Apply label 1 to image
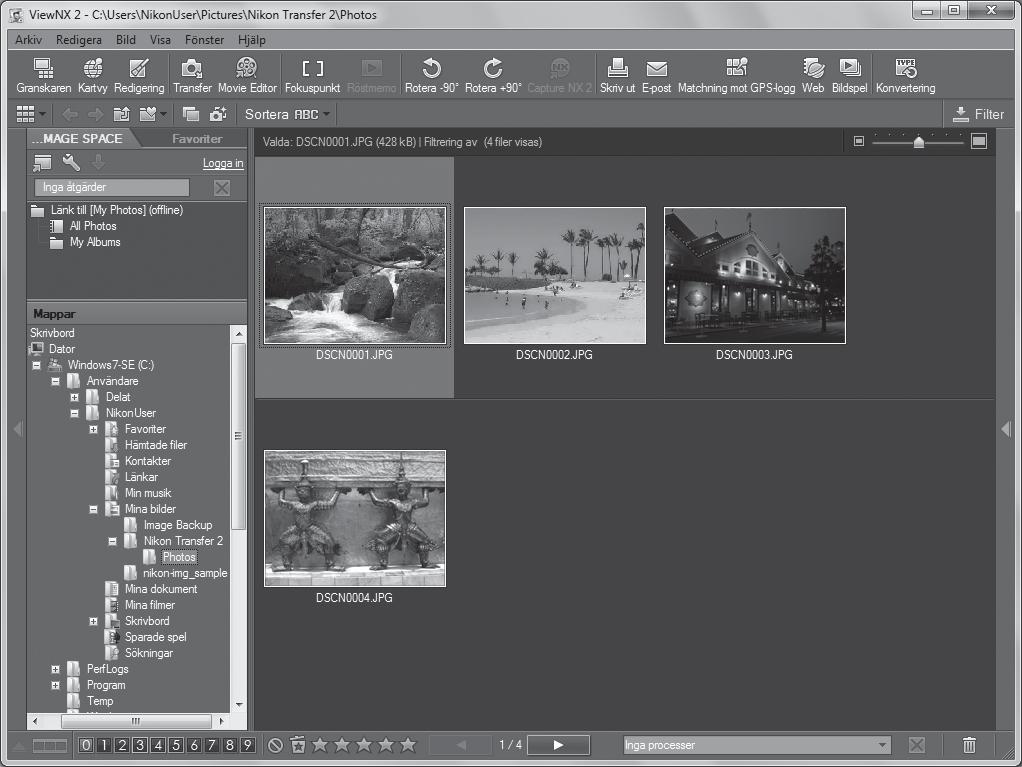This screenshot has width=1022, height=767. coord(104,745)
